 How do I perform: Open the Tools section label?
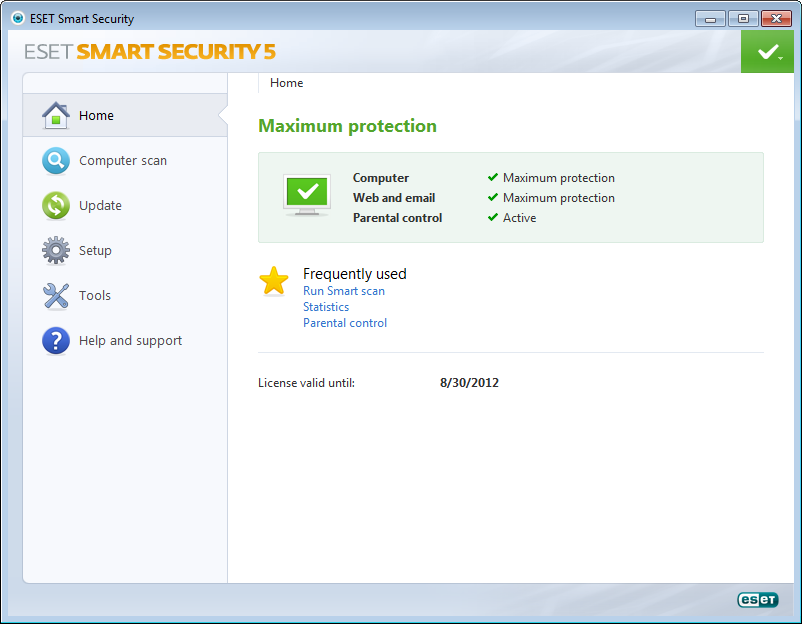tap(95, 296)
